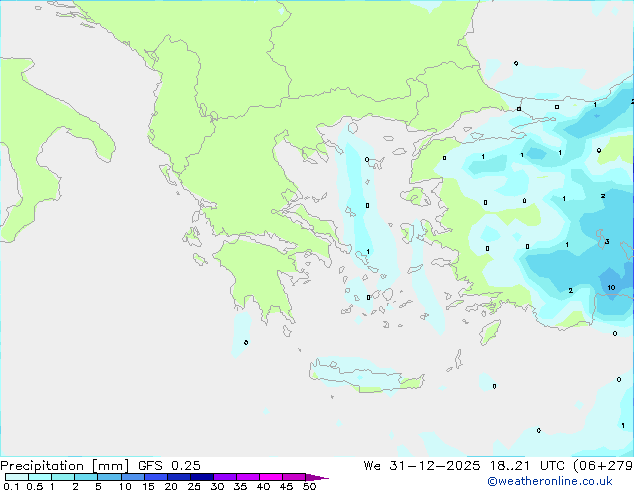Image resolution: width=634 pixels, height=490 pixels.
Task: Click the '0.1' legend scale label
Action: 11,486
